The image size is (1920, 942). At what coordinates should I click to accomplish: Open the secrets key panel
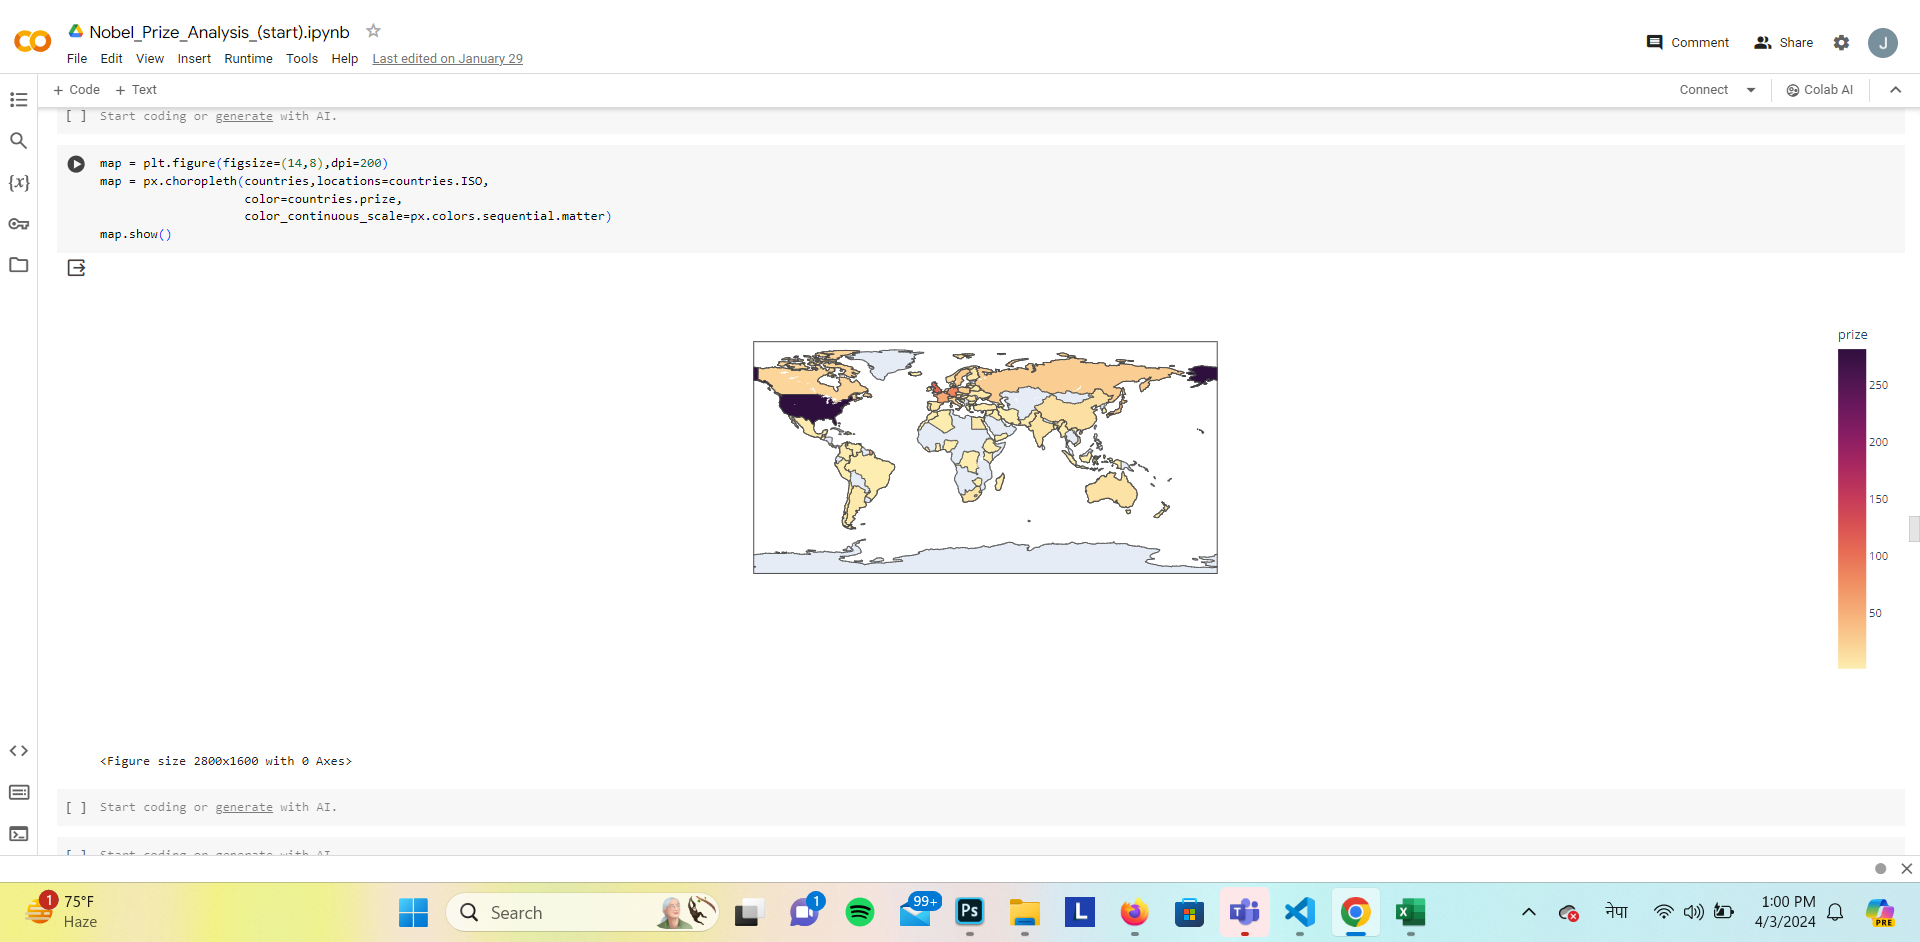point(18,224)
